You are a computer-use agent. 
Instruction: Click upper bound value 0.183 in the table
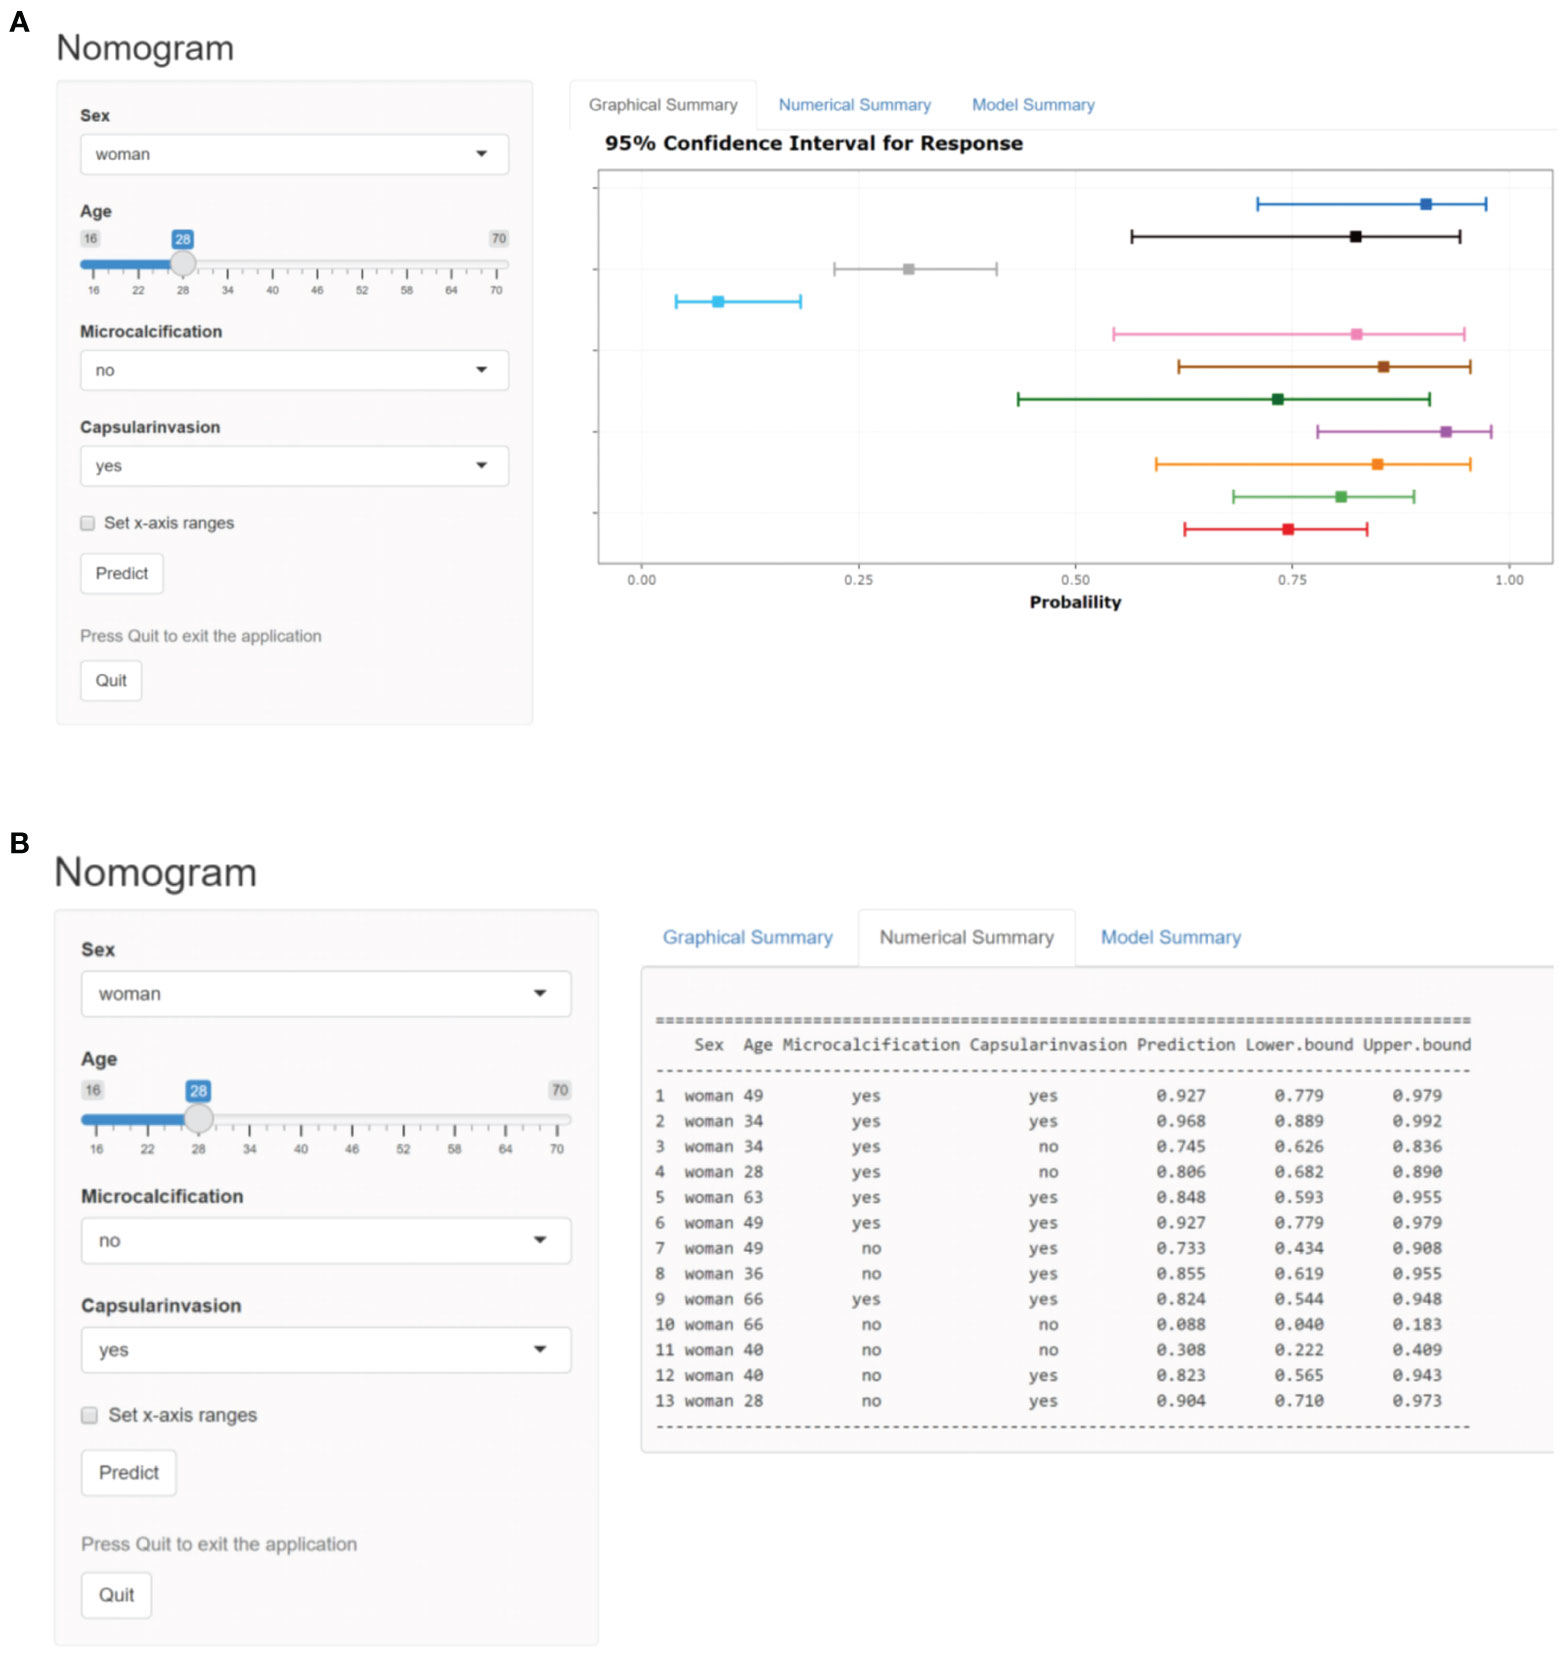click(x=1417, y=1325)
